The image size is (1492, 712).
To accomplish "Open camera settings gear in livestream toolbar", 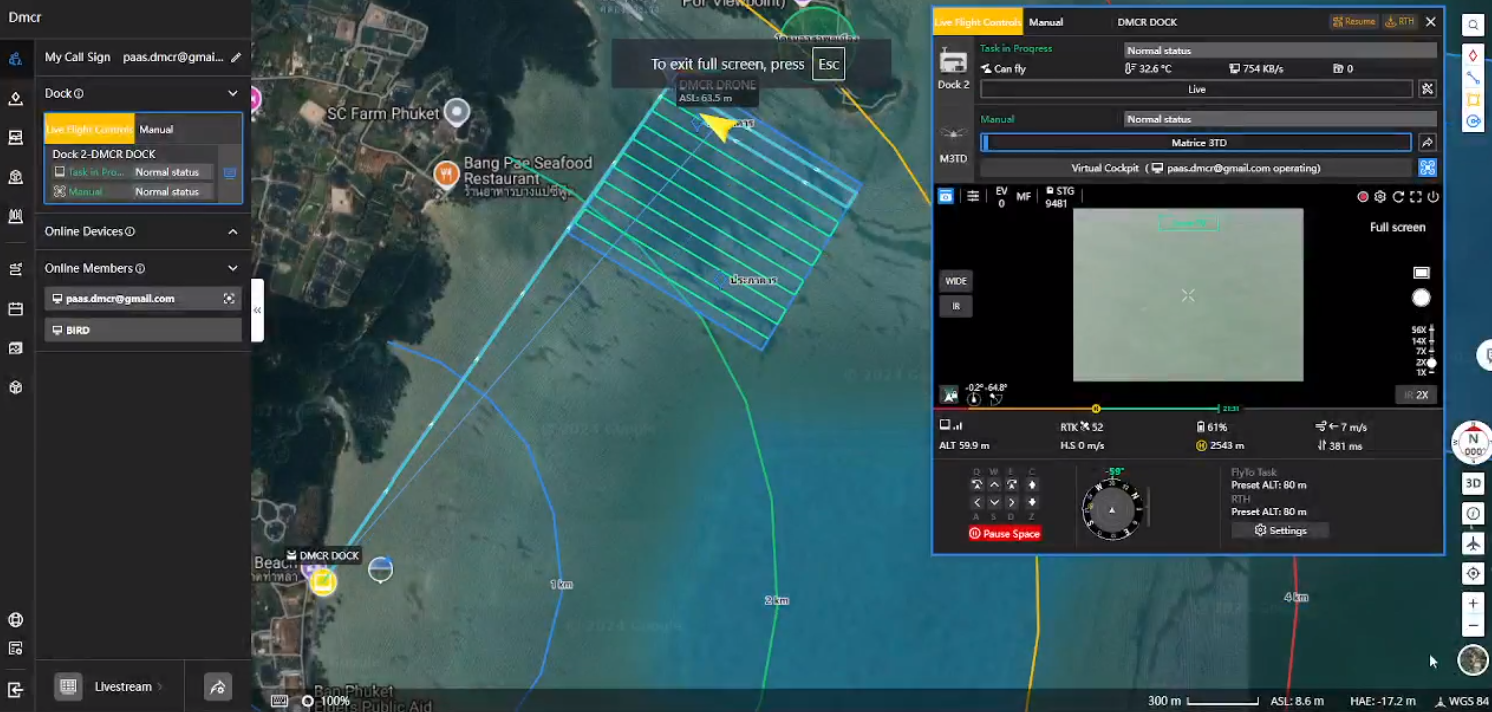I will (x=1380, y=197).
